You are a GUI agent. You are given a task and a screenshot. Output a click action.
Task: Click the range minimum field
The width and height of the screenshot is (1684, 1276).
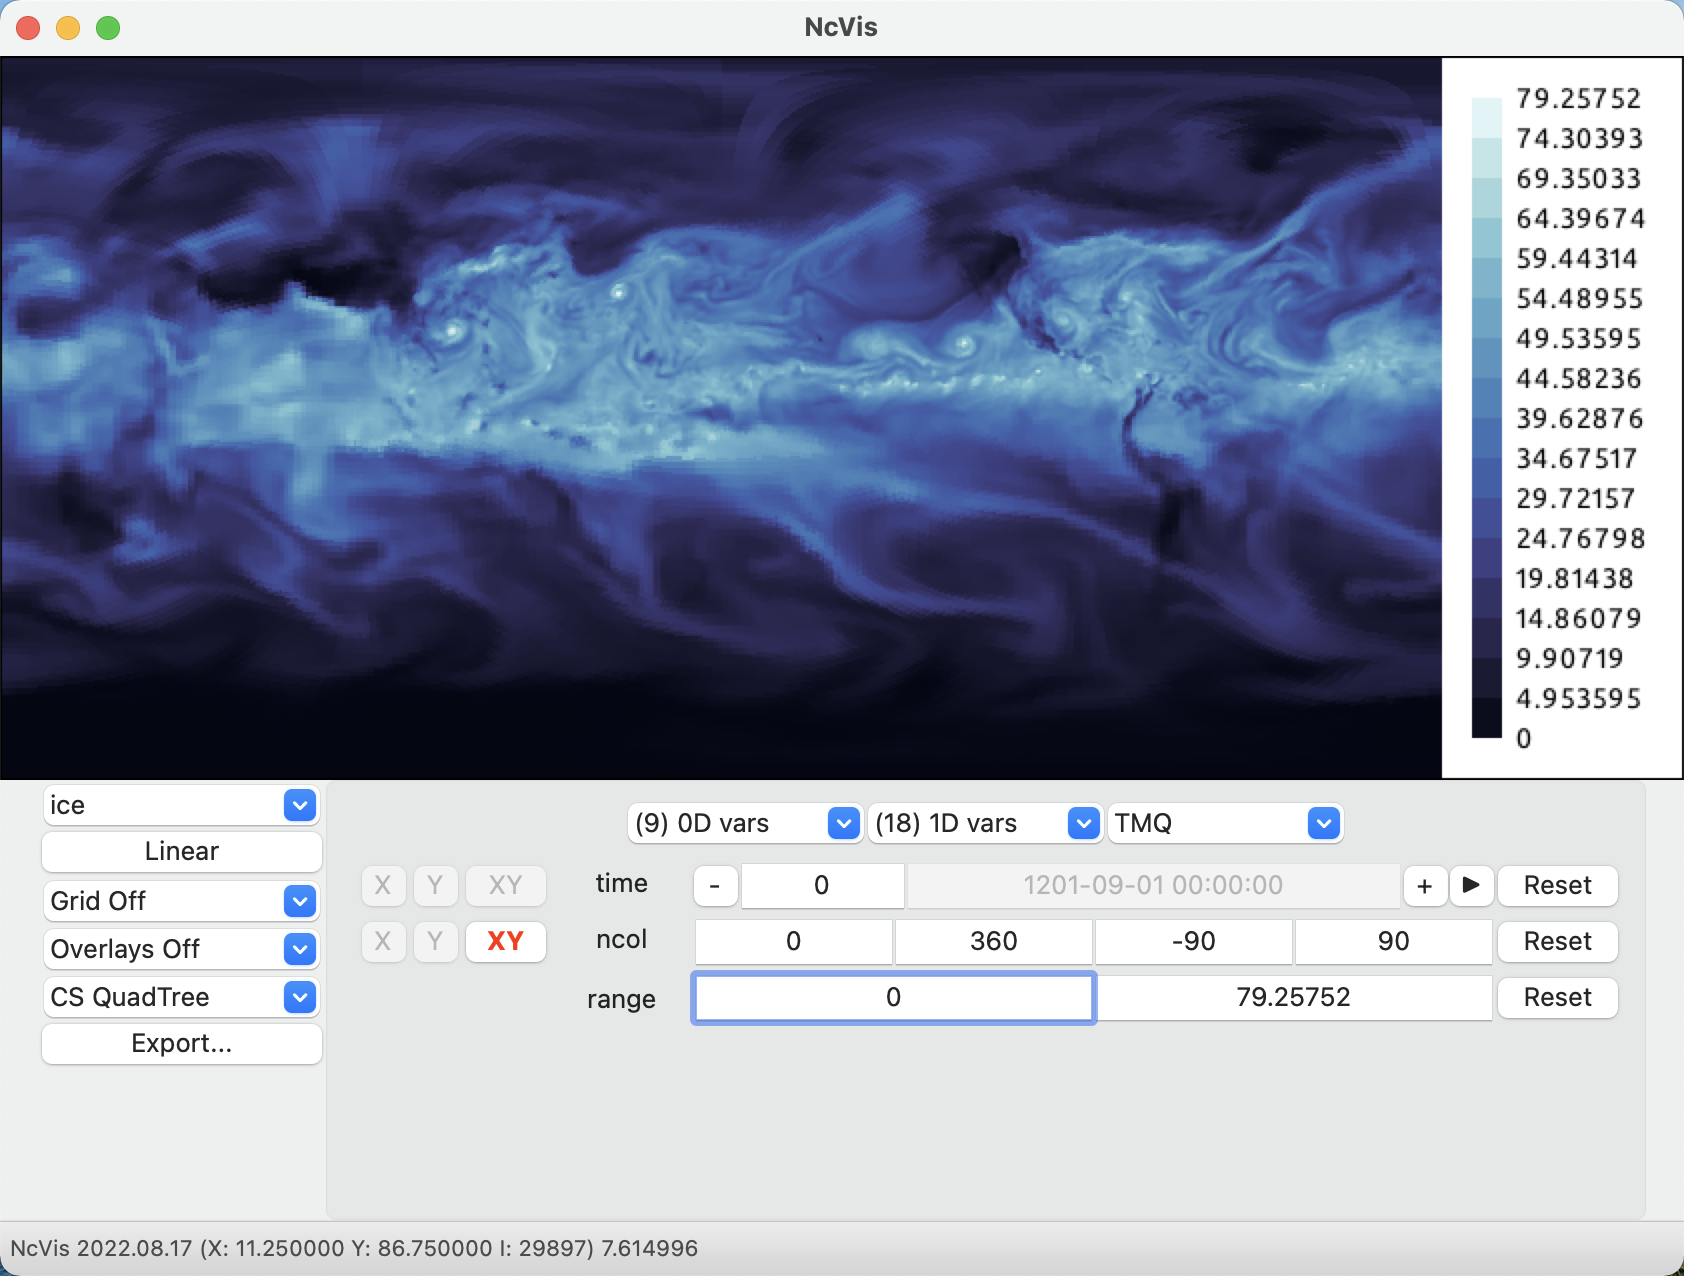[894, 998]
